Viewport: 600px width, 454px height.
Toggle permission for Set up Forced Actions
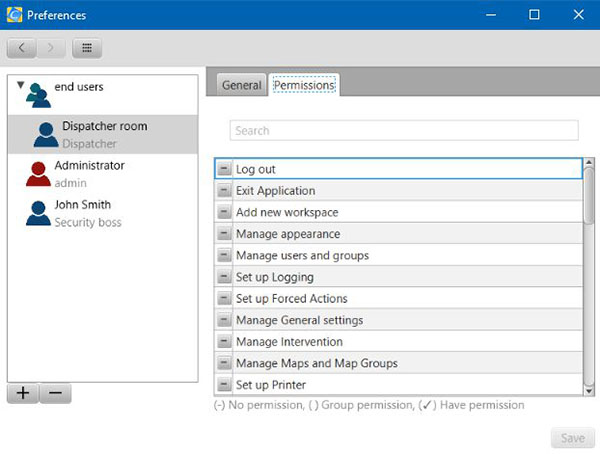224,298
